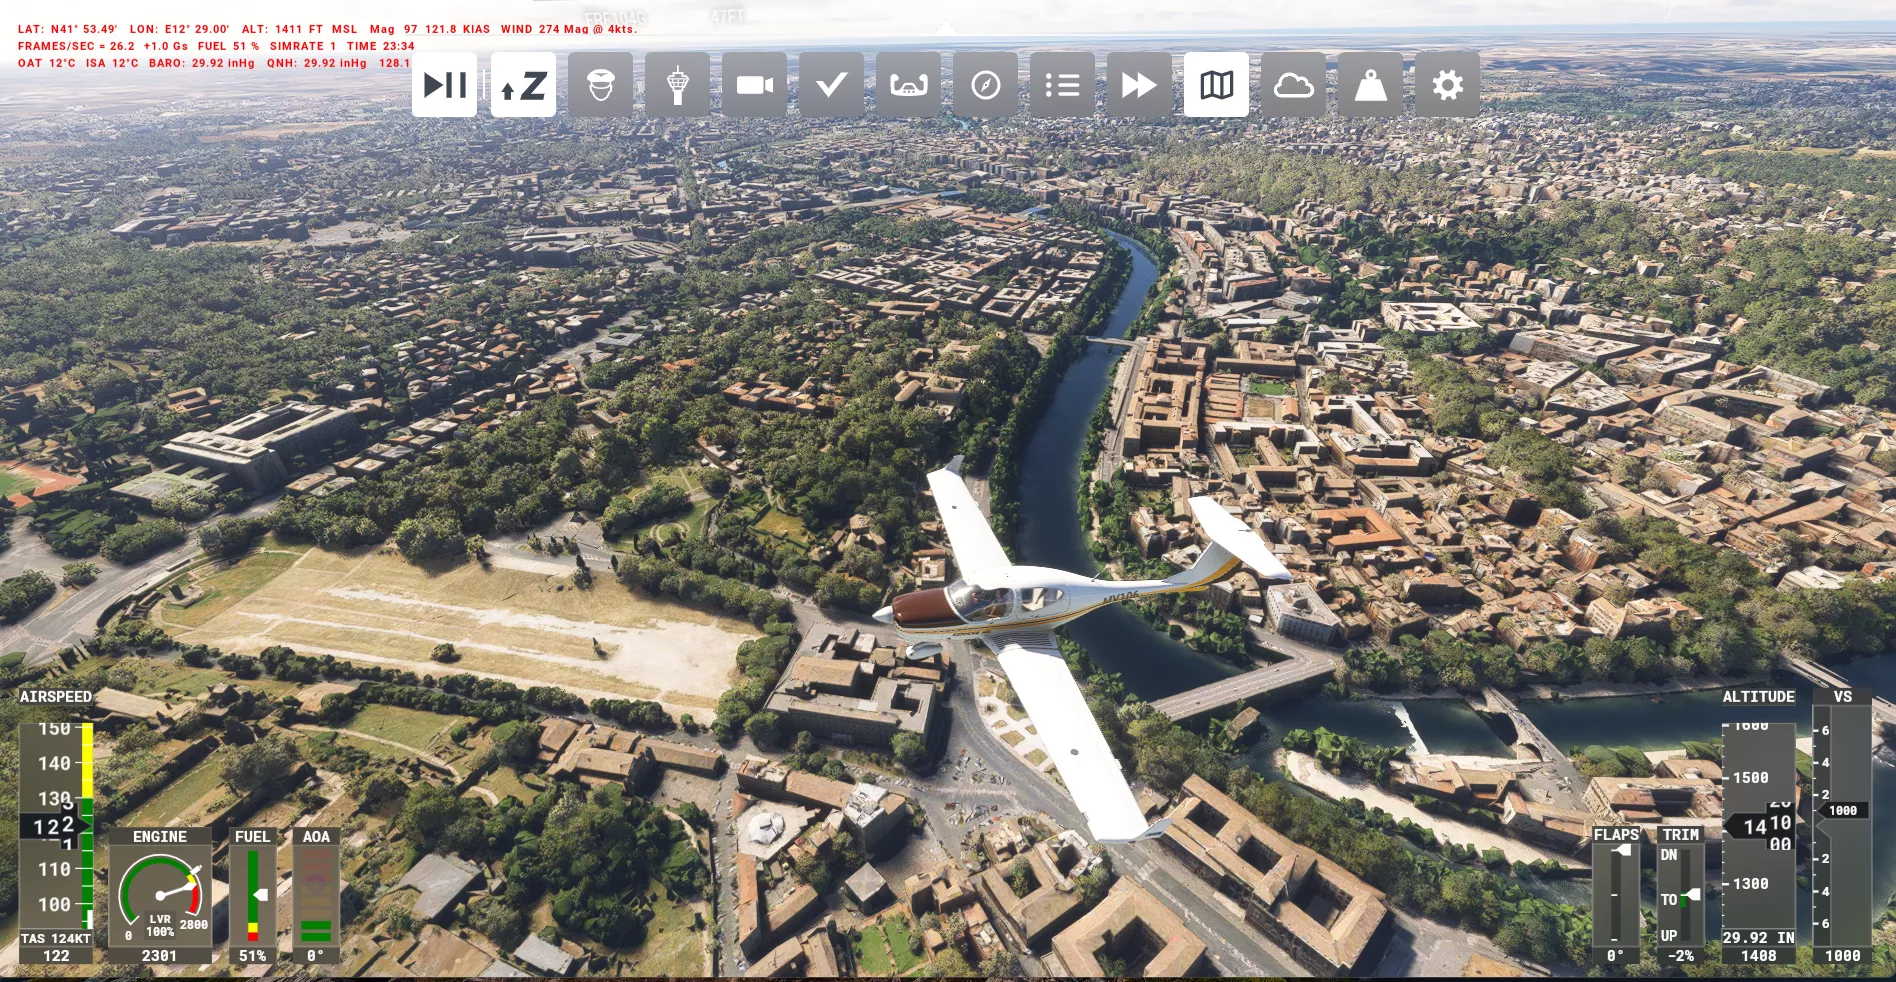Screen dimensions: 1896x982
Task: Click the AOA indicator panel
Action: pos(316,897)
